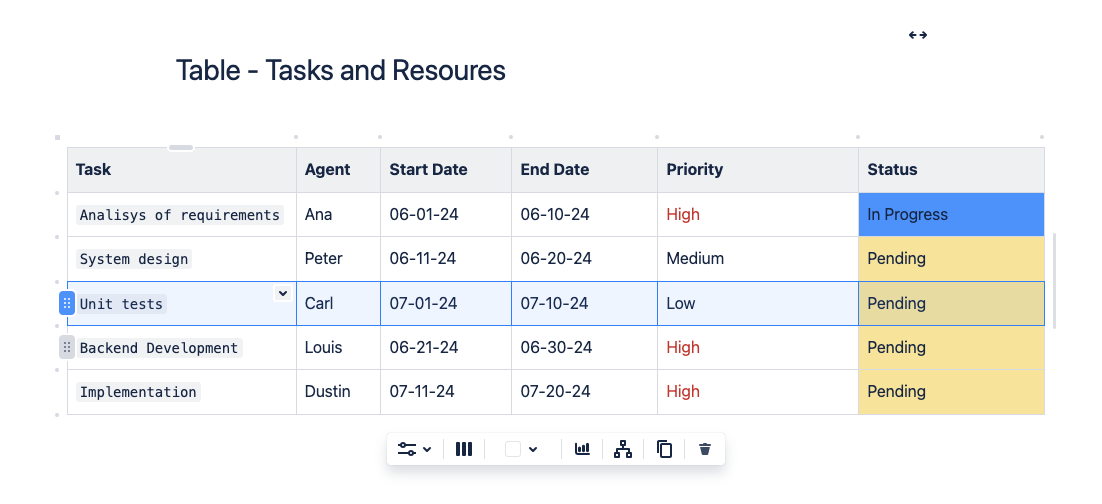
Task: Click the distribute columns icon
Action: pos(464,450)
